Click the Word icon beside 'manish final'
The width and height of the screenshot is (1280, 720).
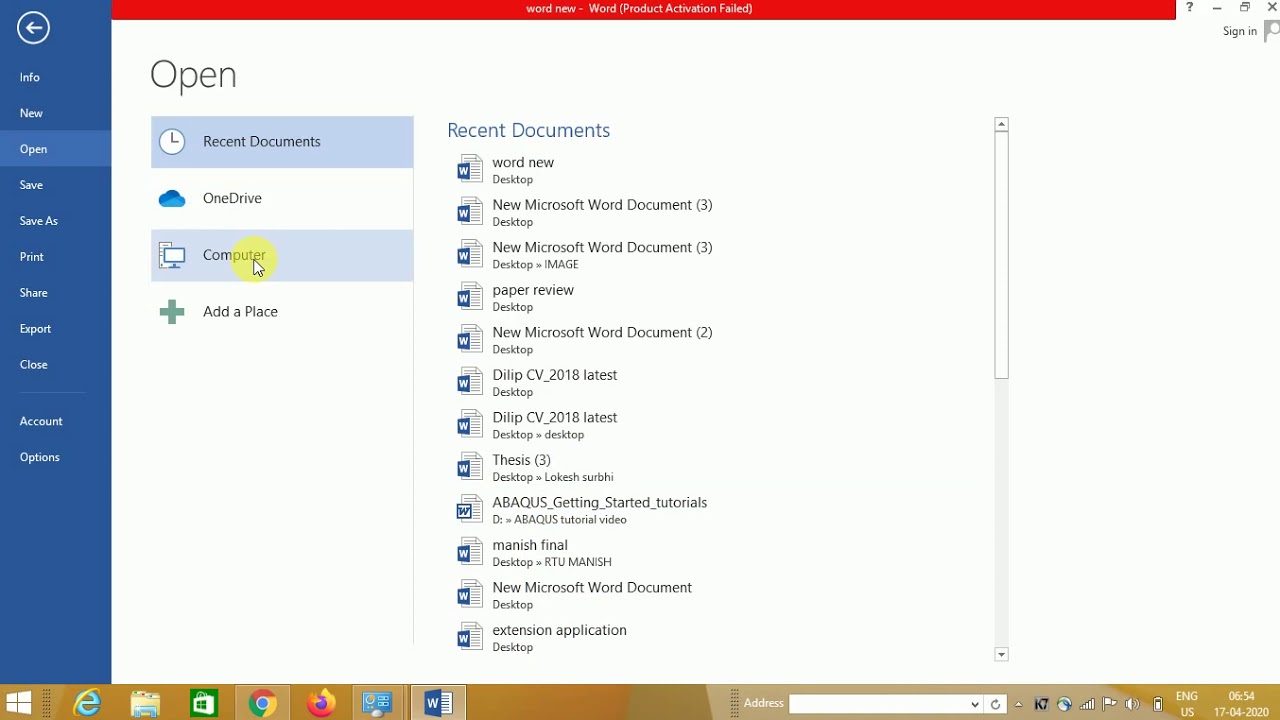tap(469, 552)
